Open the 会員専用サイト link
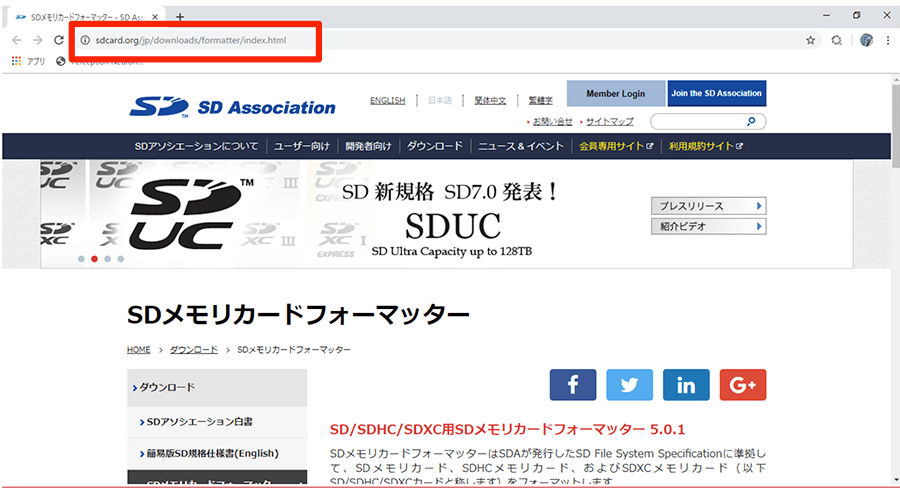900x489 pixels. [616, 146]
